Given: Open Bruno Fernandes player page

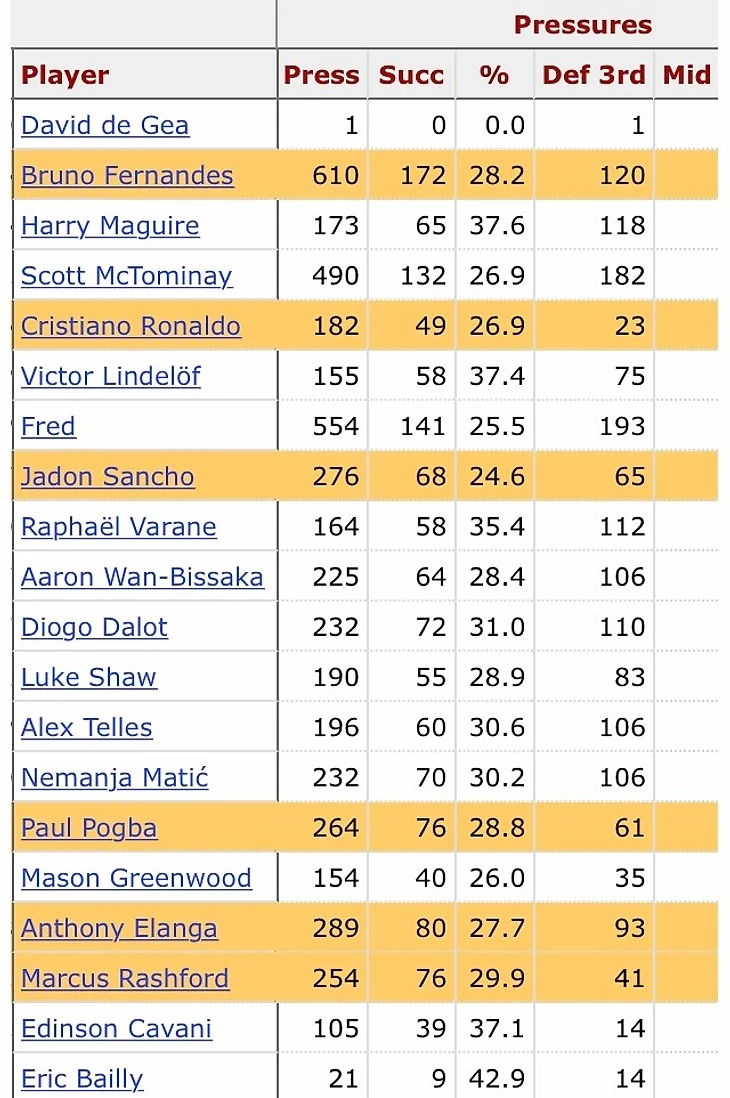Looking at the screenshot, I should coord(127,176).
